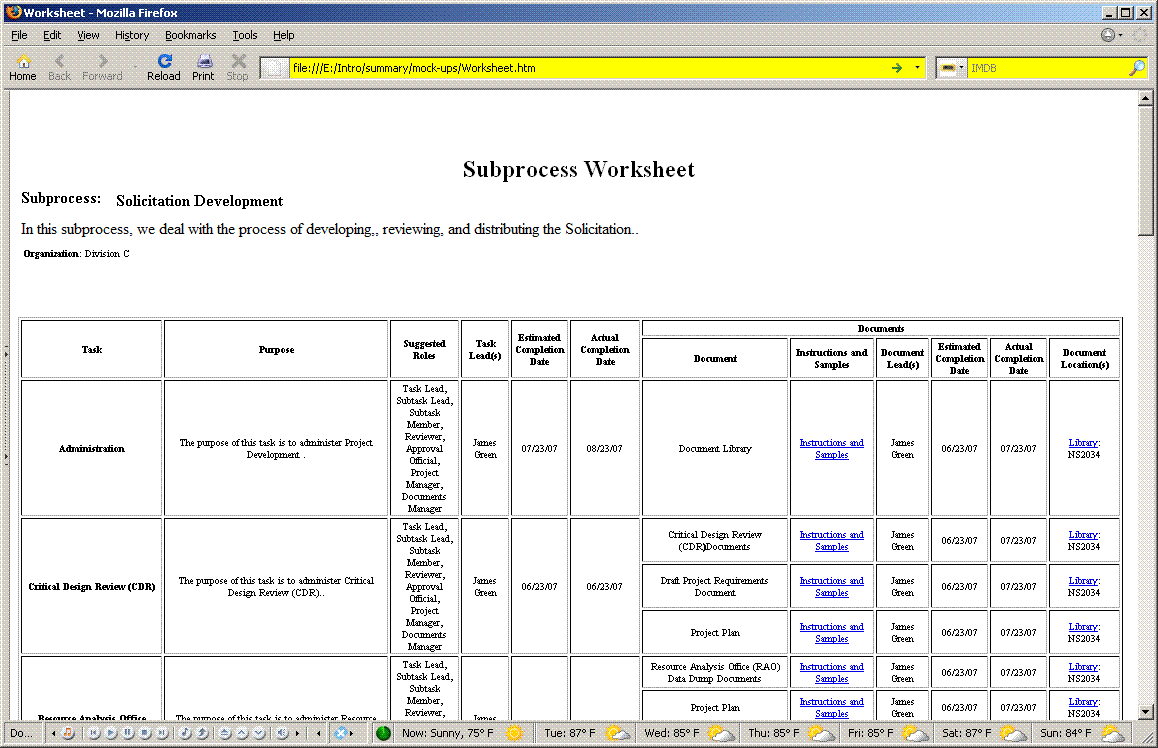Click the green Go arrow in address bar
The width and height of the screenshot is (1158, 748).
click(x=897, y=68)
